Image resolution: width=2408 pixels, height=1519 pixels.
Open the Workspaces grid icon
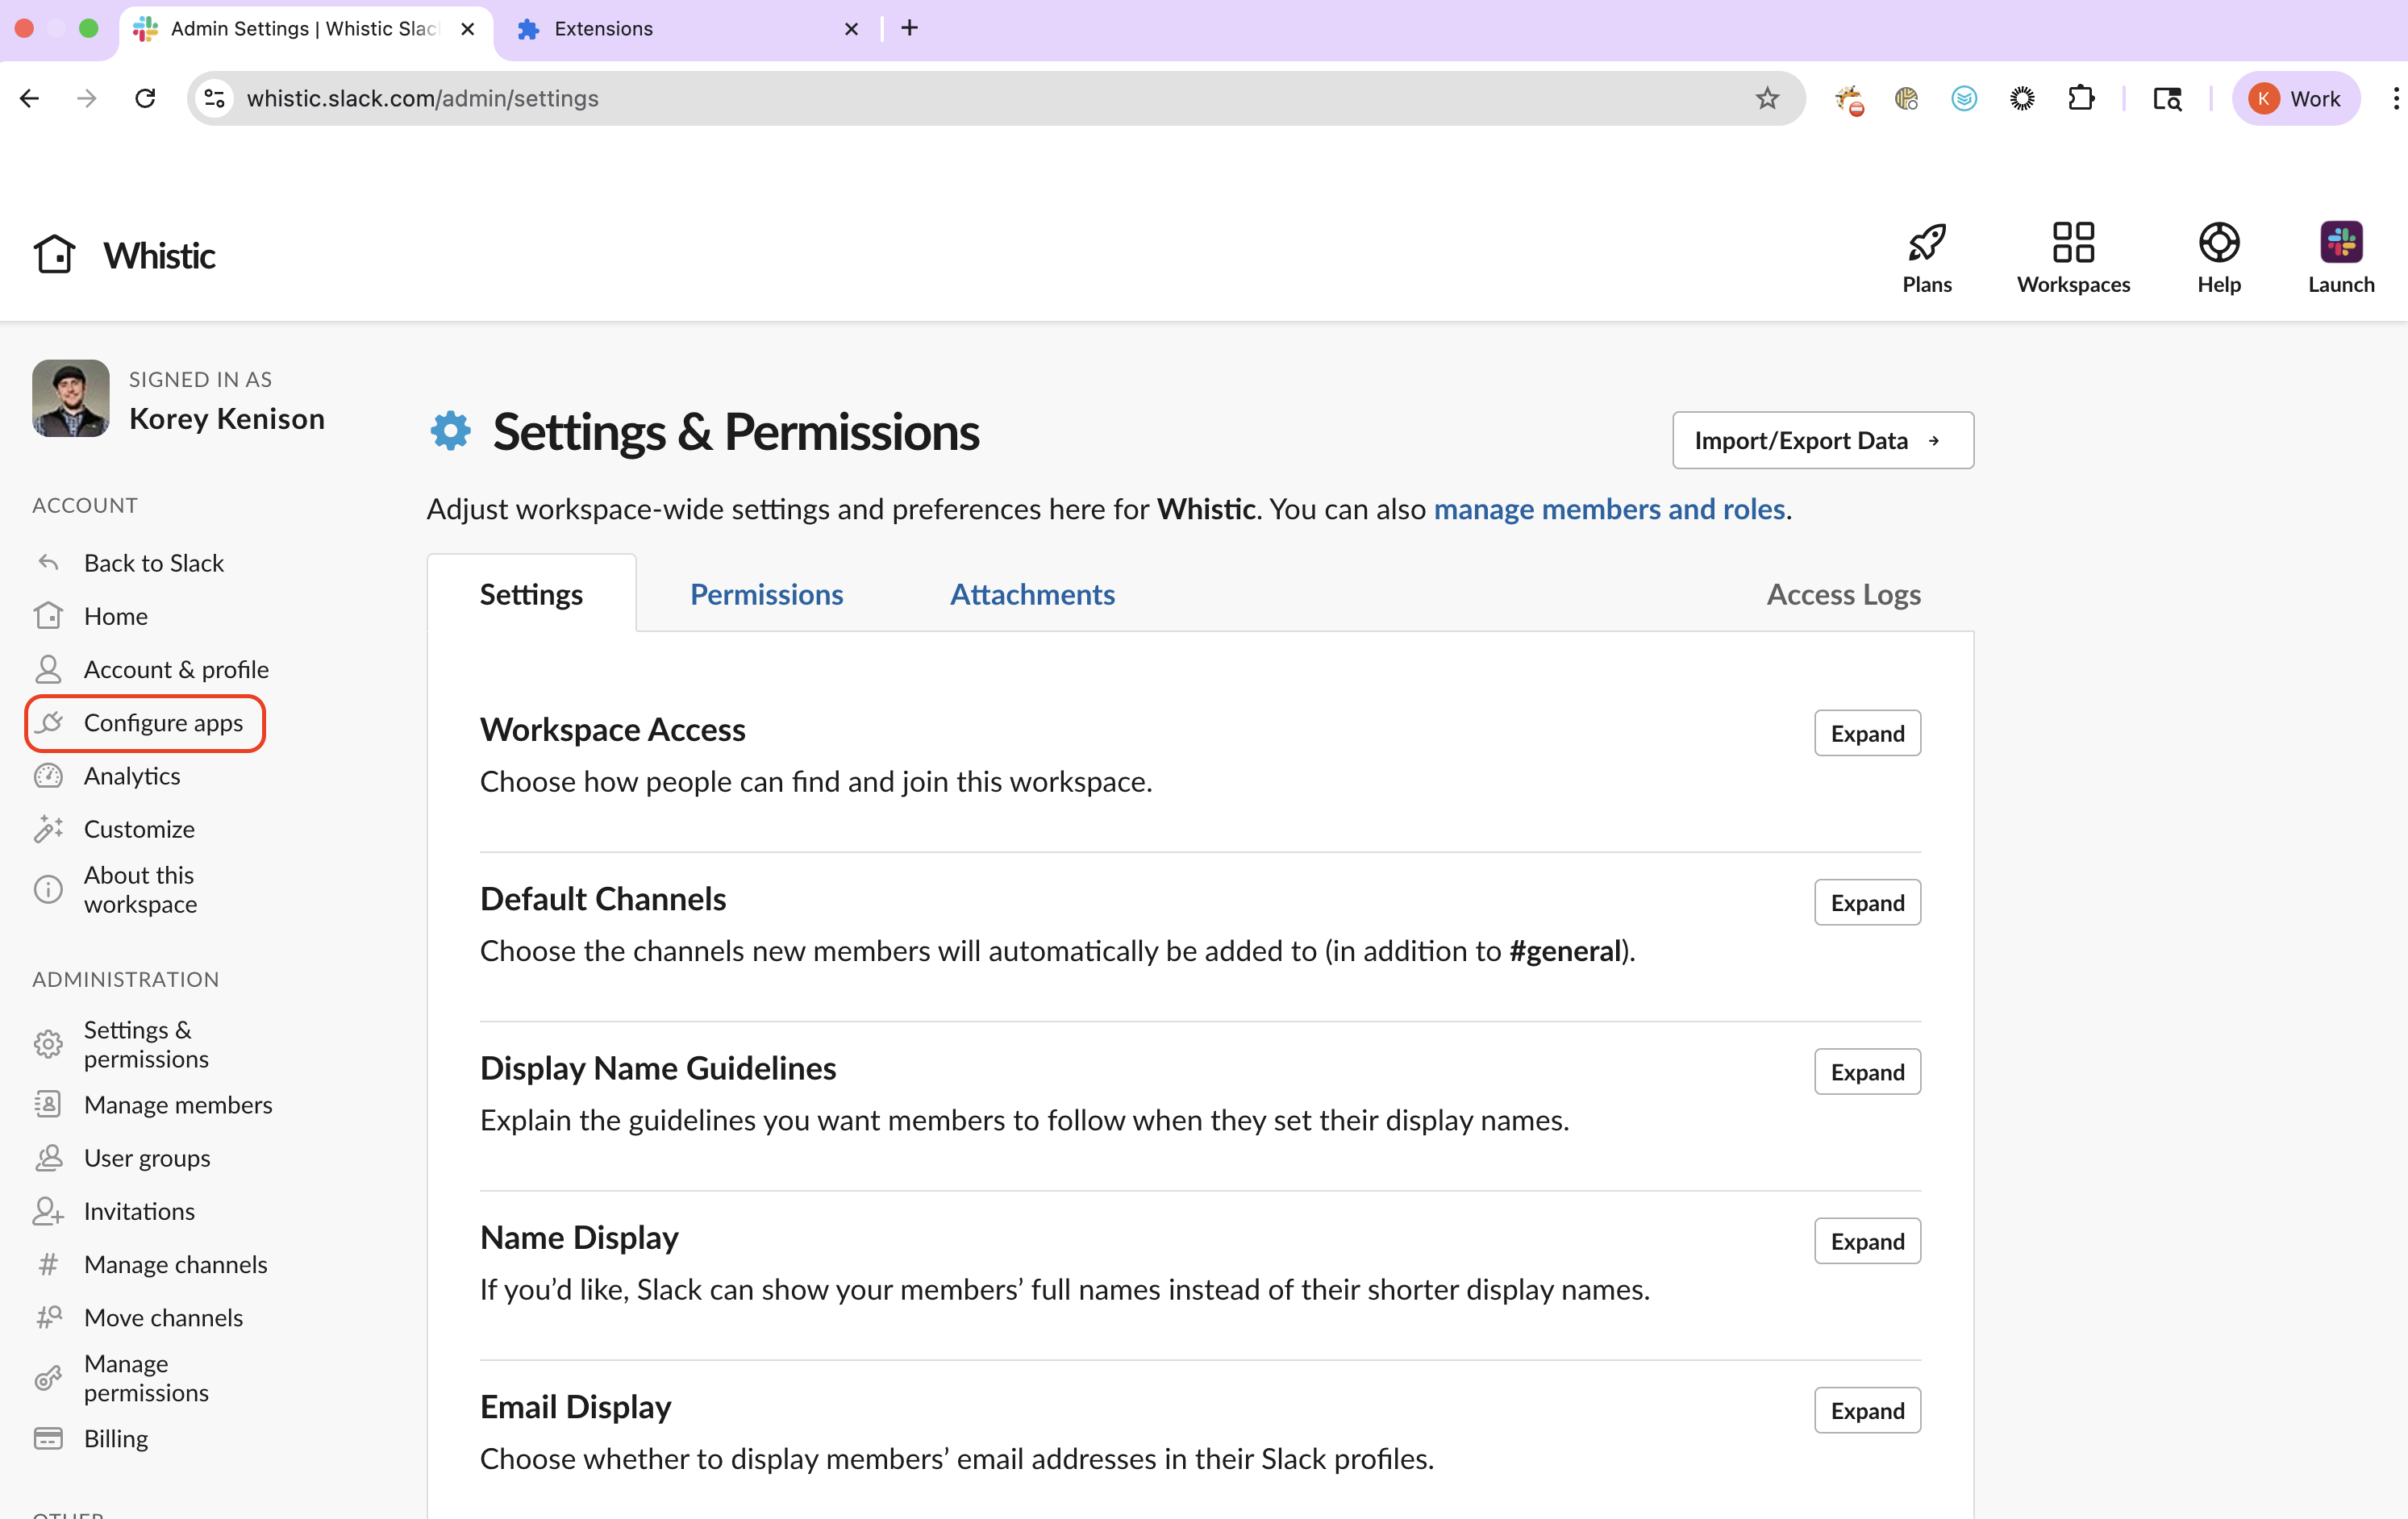point(2073,242)
